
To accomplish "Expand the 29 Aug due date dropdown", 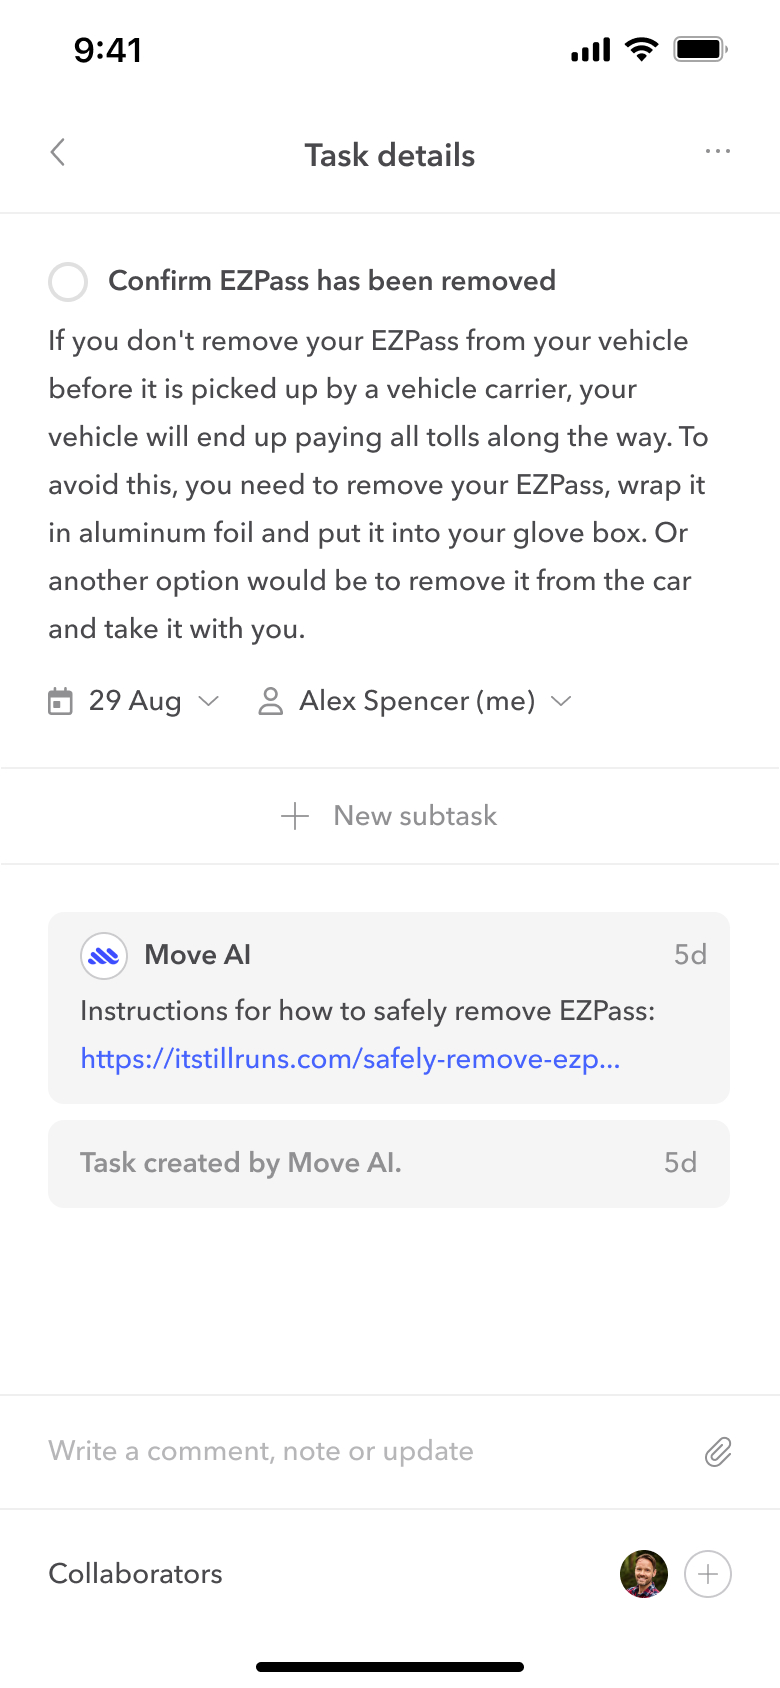I will 208,701.
